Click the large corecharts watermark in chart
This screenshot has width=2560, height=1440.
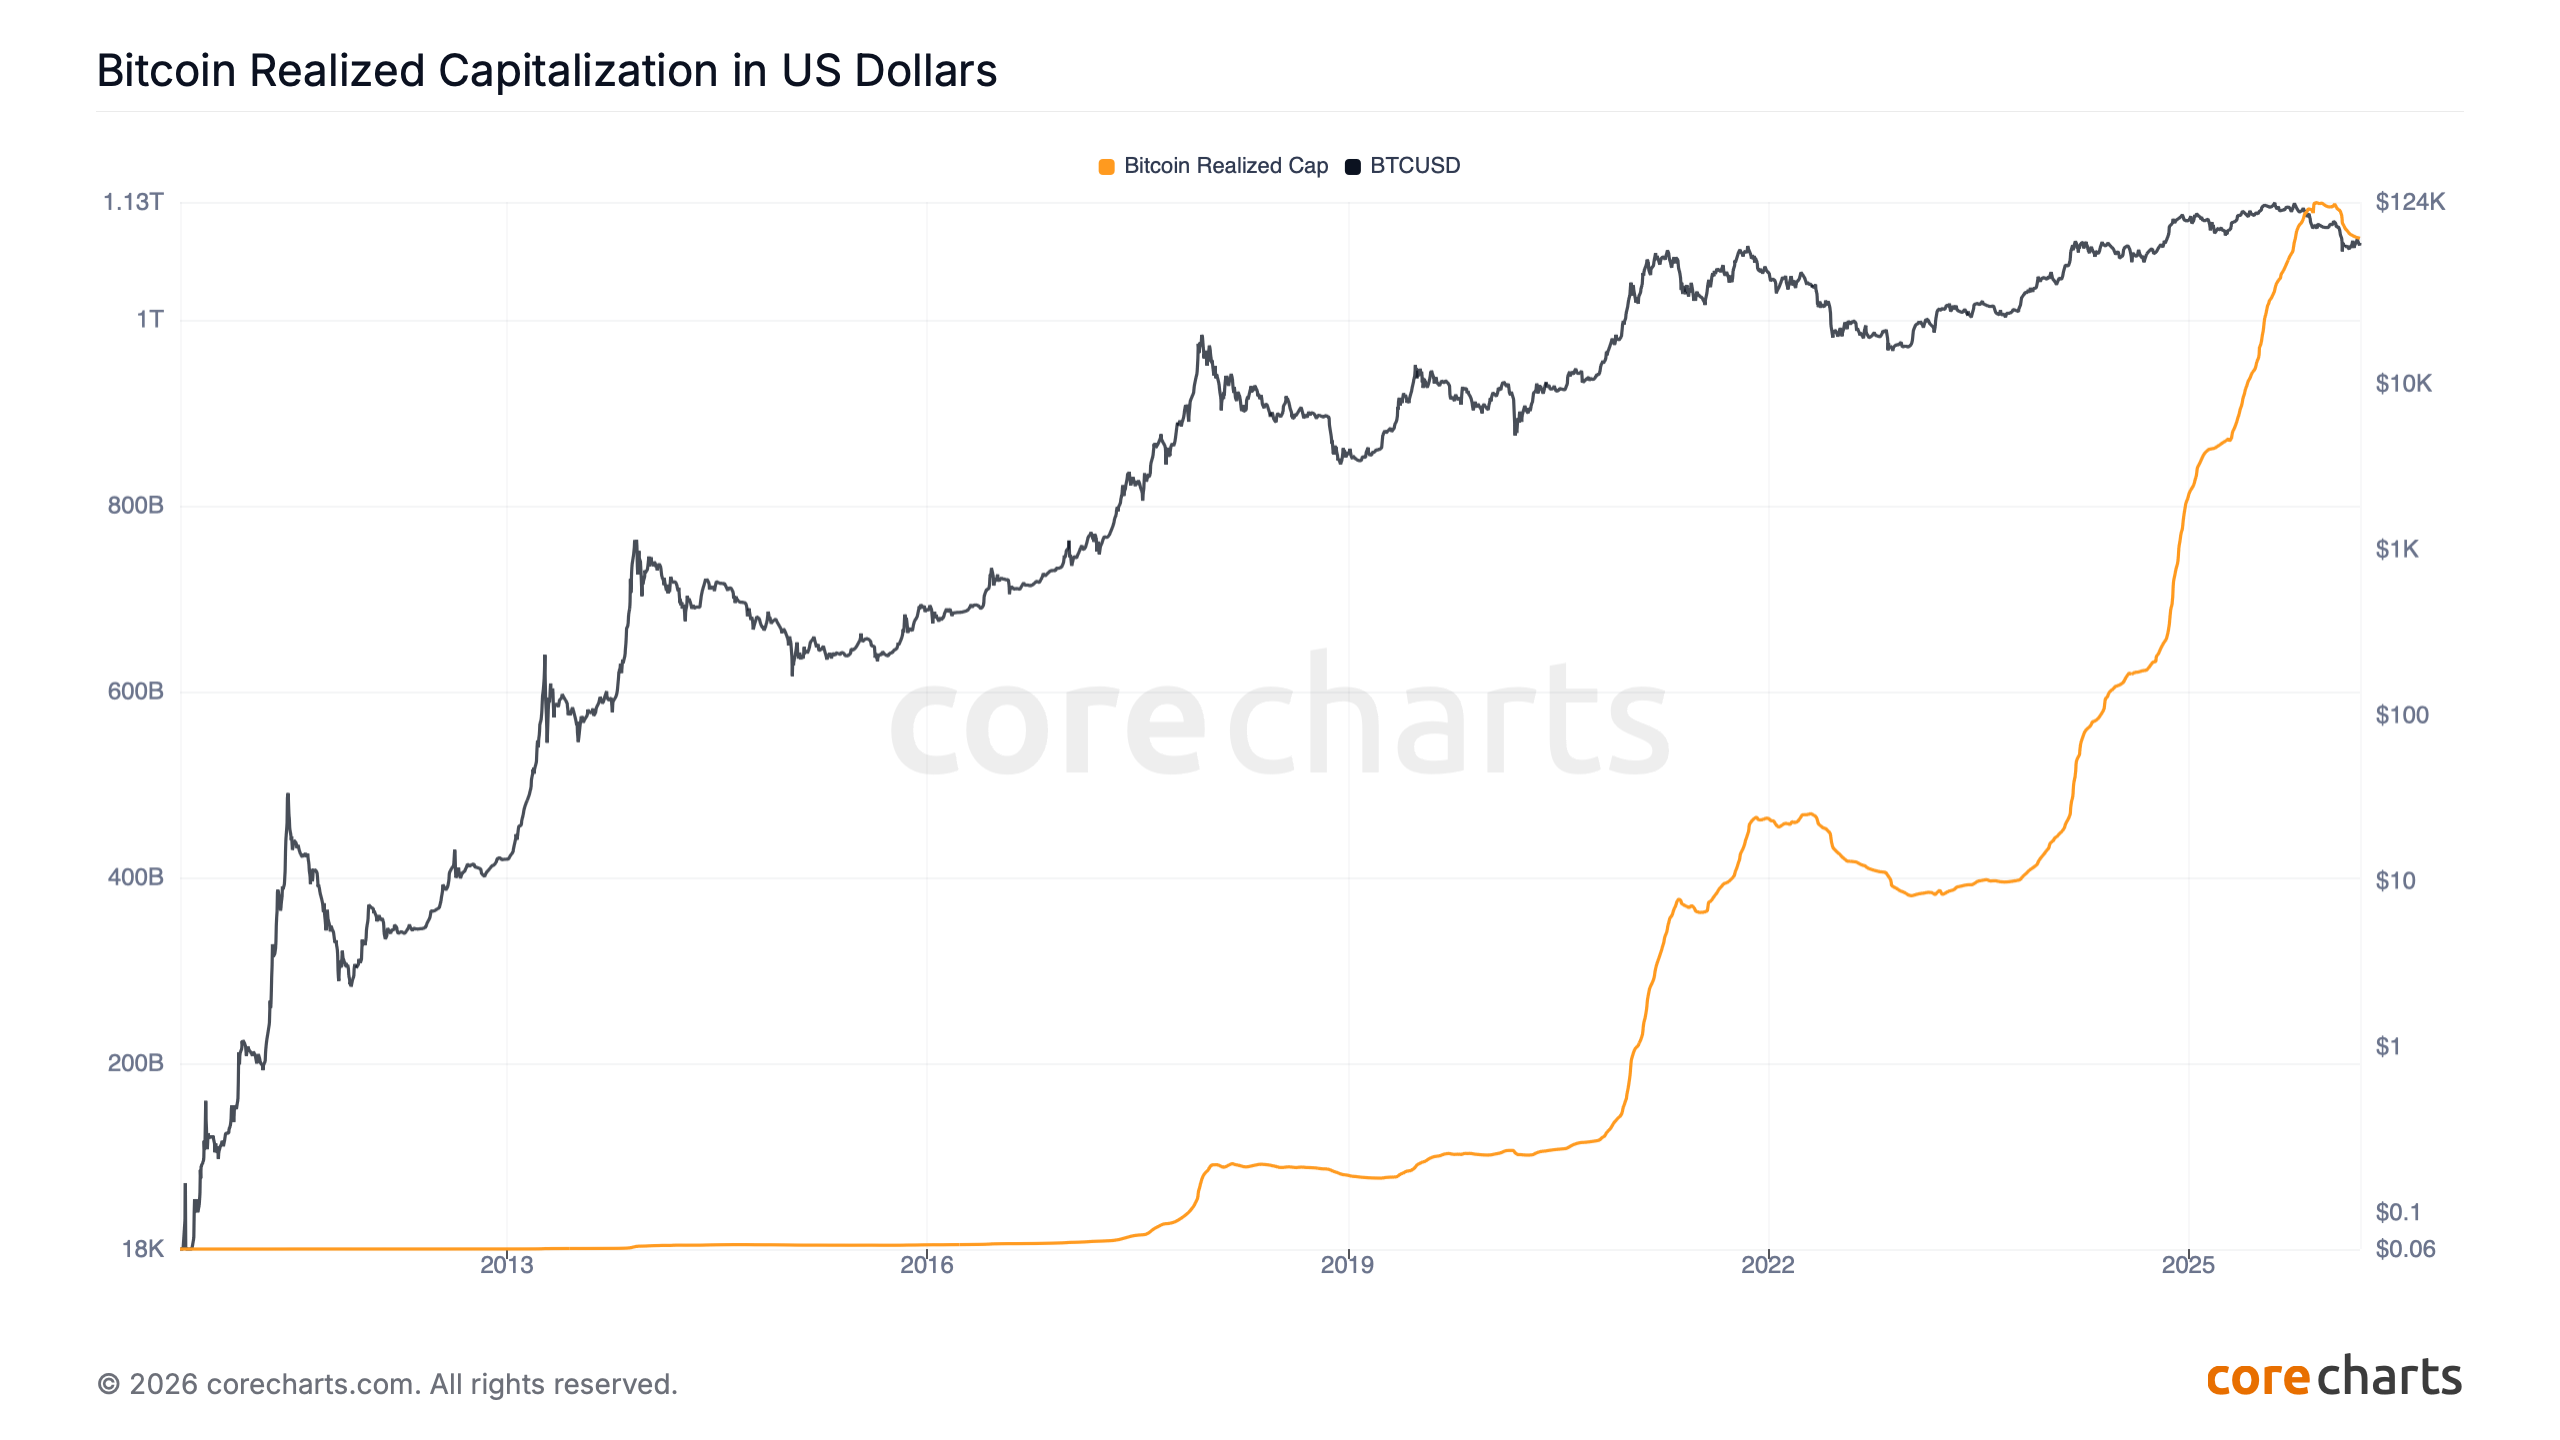click(1279, 717)
